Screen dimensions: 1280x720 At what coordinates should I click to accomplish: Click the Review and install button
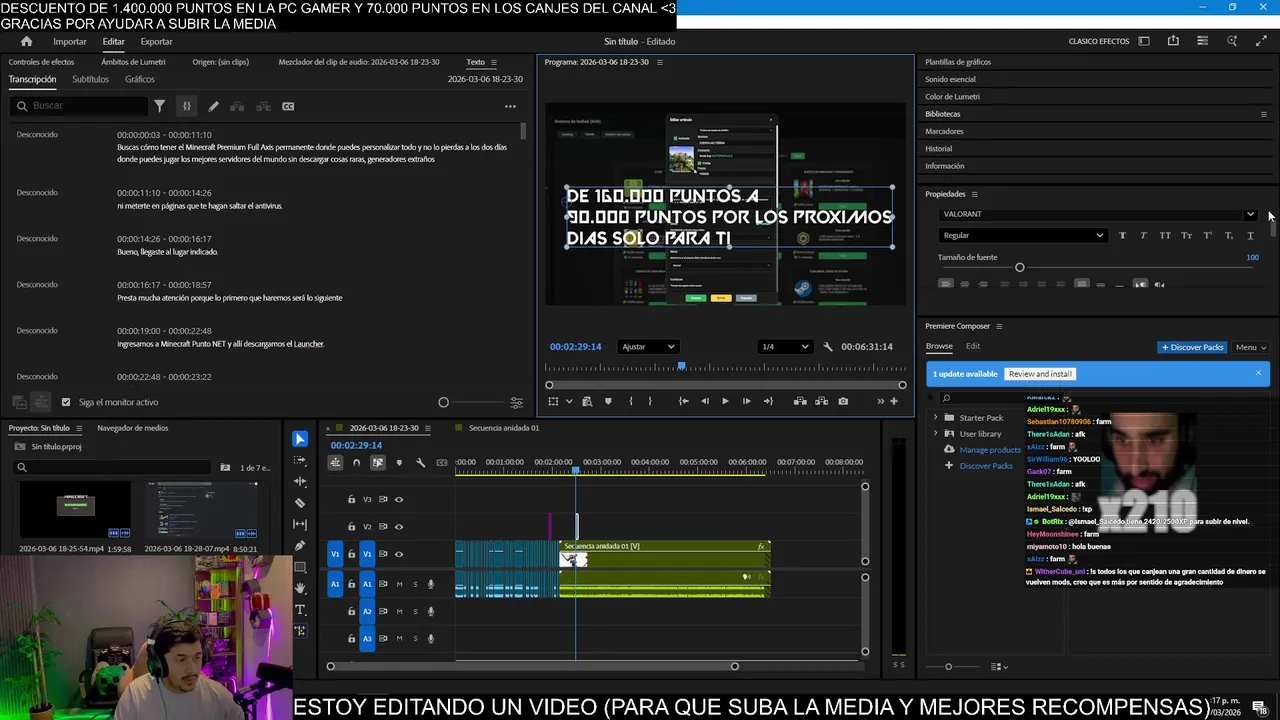tap(1040, 374)
